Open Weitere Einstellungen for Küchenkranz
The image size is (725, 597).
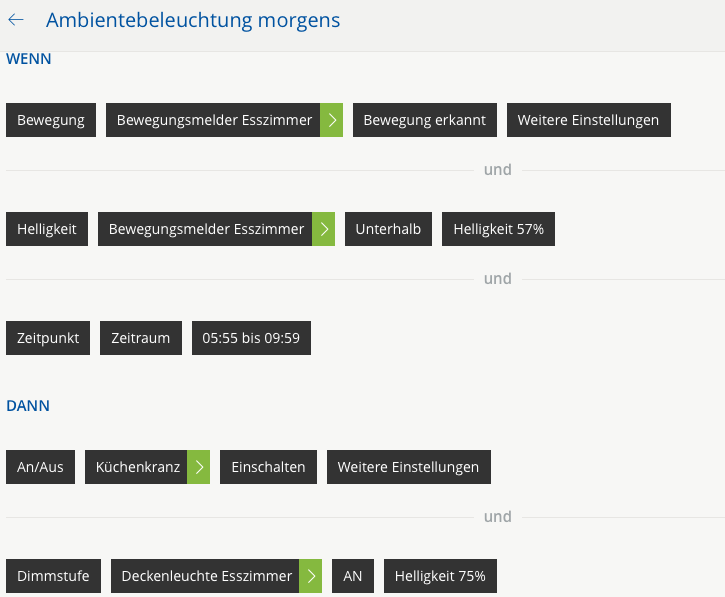408,467
